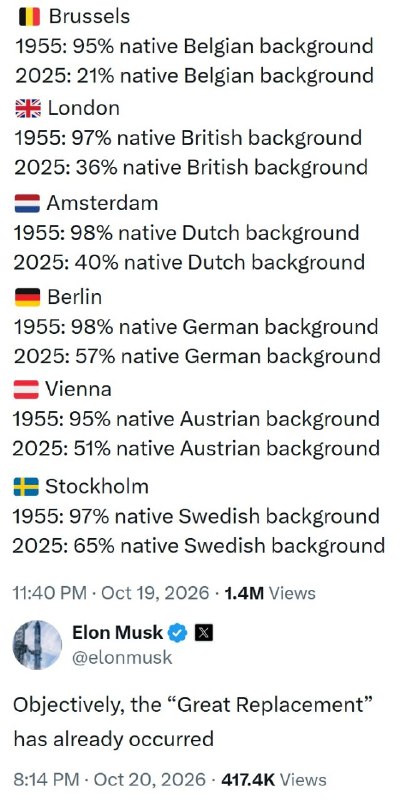Click the Austrian flag icon beside Vienna
The height and width of the screenshot is (800, 411).
[26, 390]
